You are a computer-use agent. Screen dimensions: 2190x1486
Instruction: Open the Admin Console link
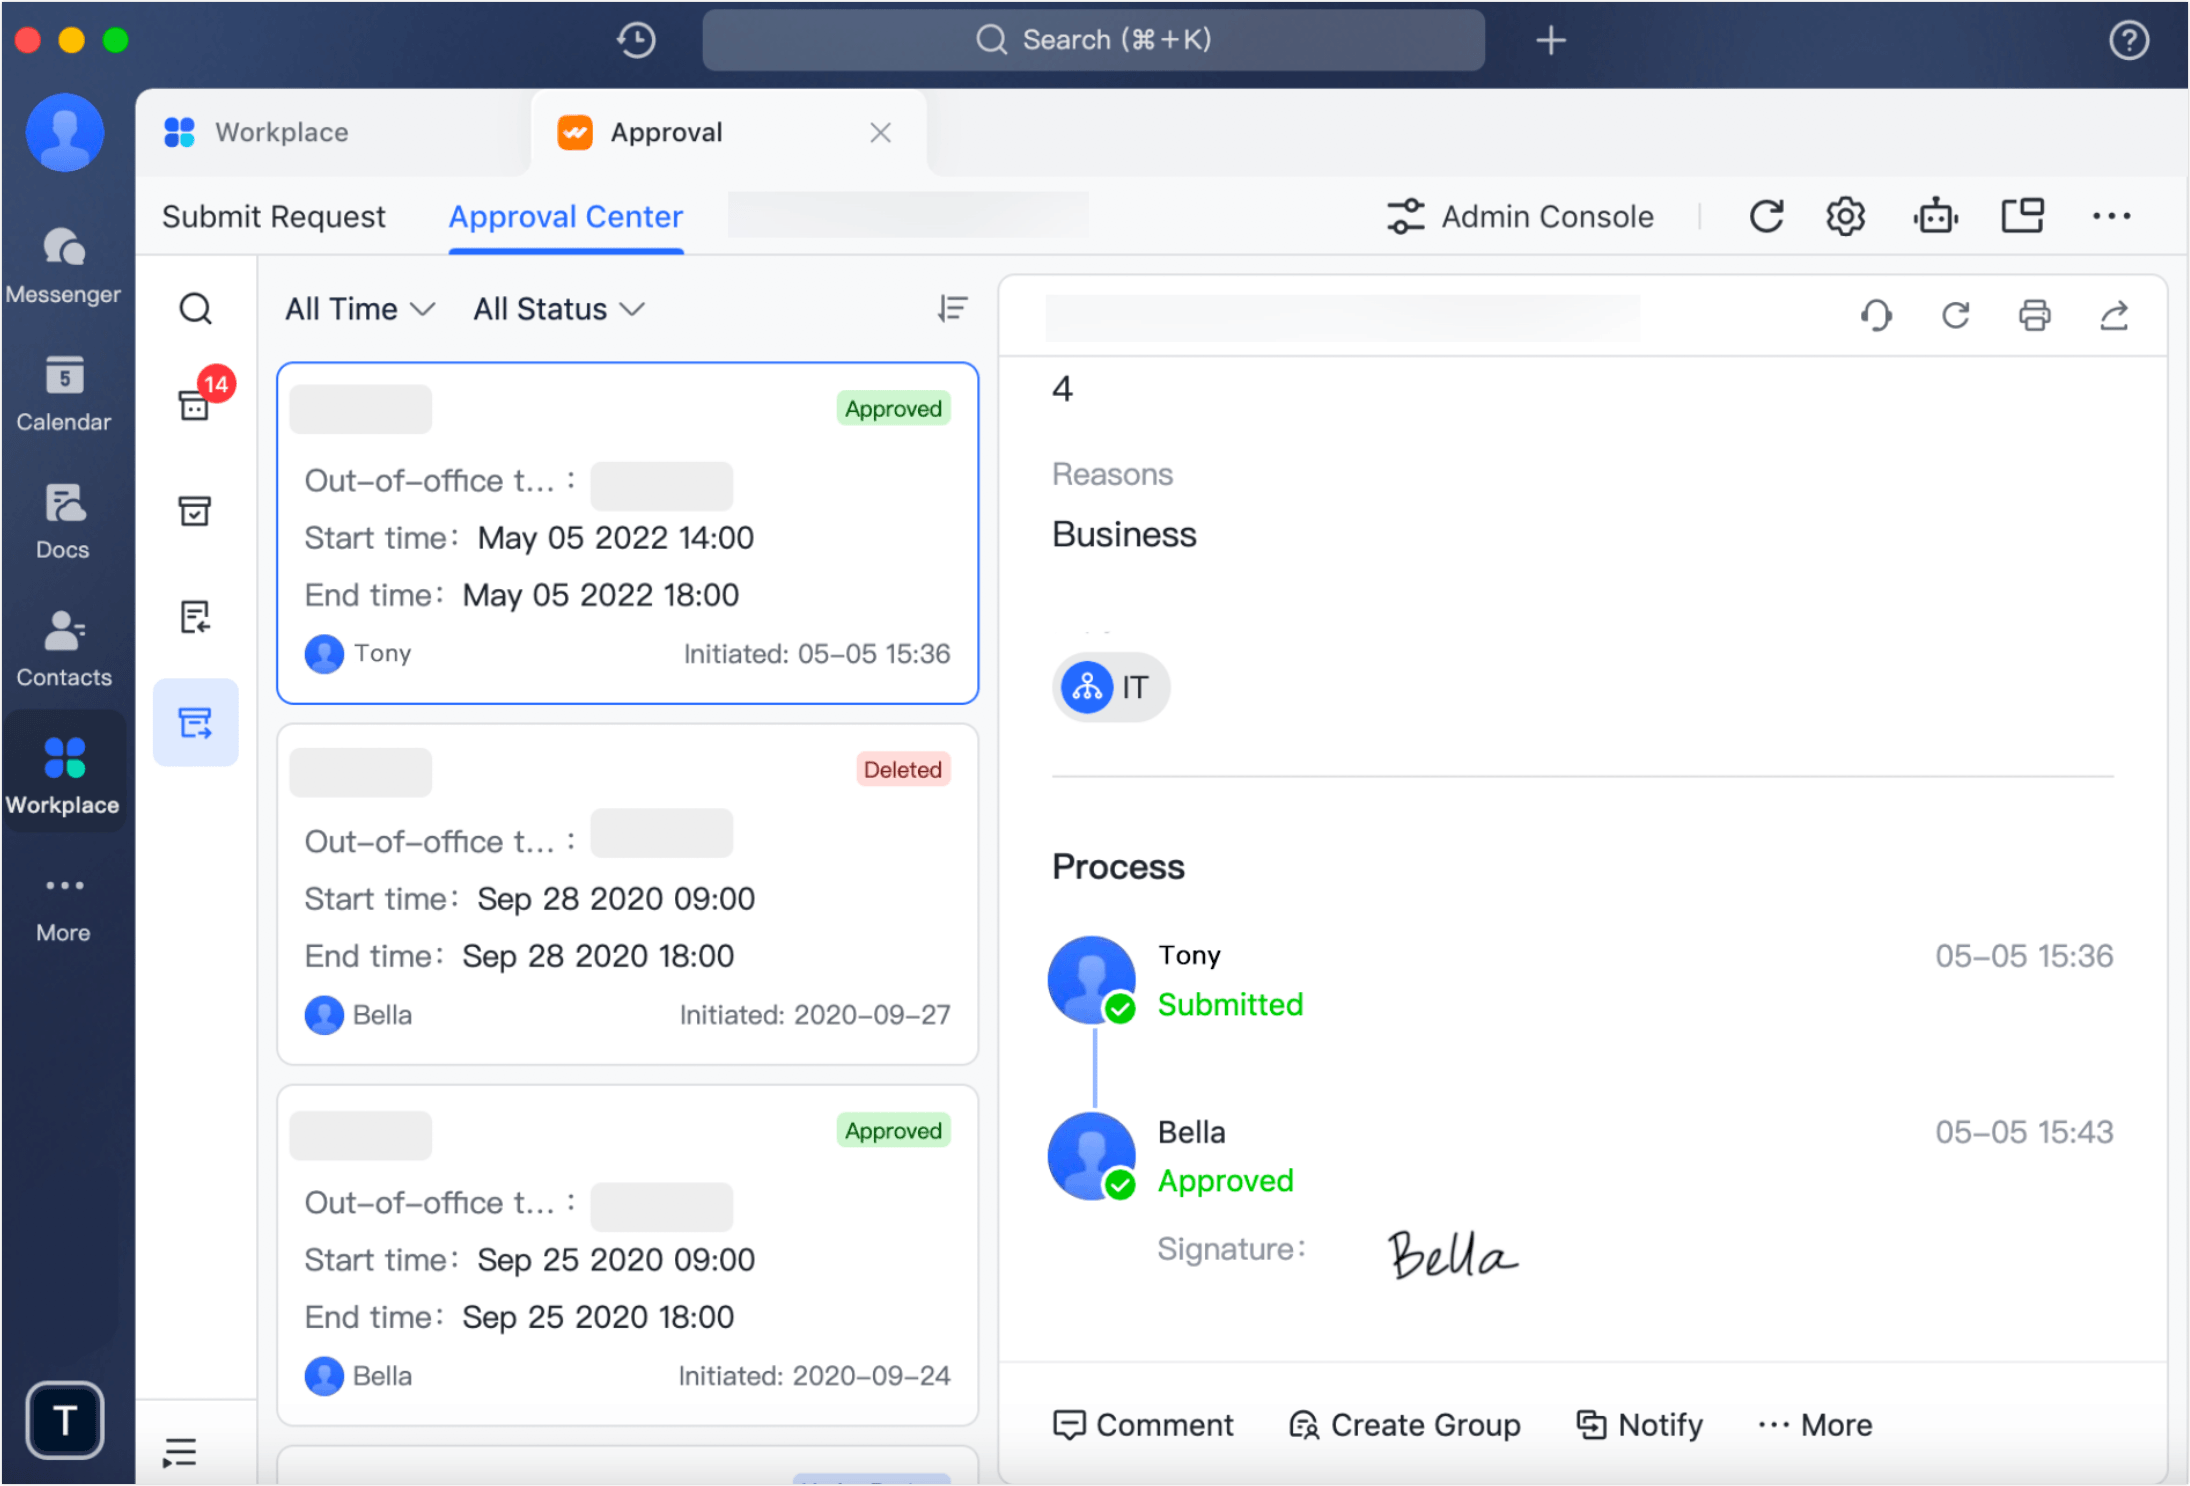pyautogui.click(x=1520, y=216)
